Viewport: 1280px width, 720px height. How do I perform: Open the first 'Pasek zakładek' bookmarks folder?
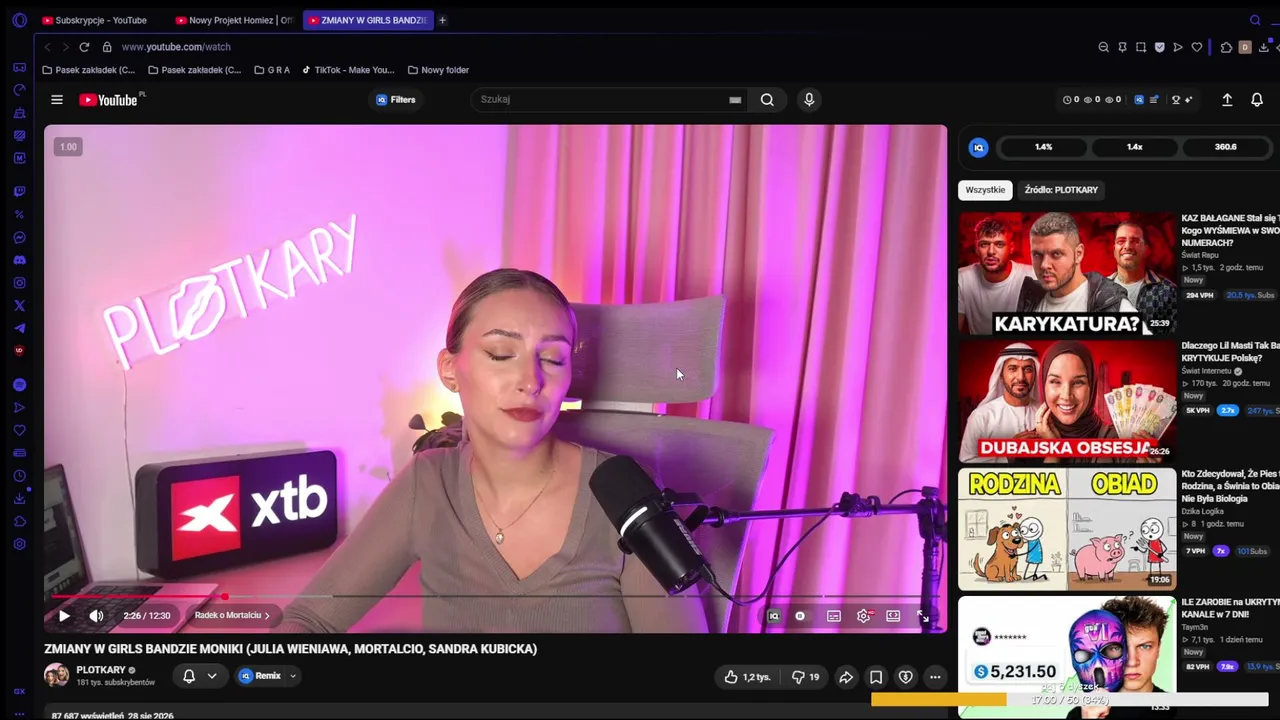pyautogui.click(x=88, y=70)
